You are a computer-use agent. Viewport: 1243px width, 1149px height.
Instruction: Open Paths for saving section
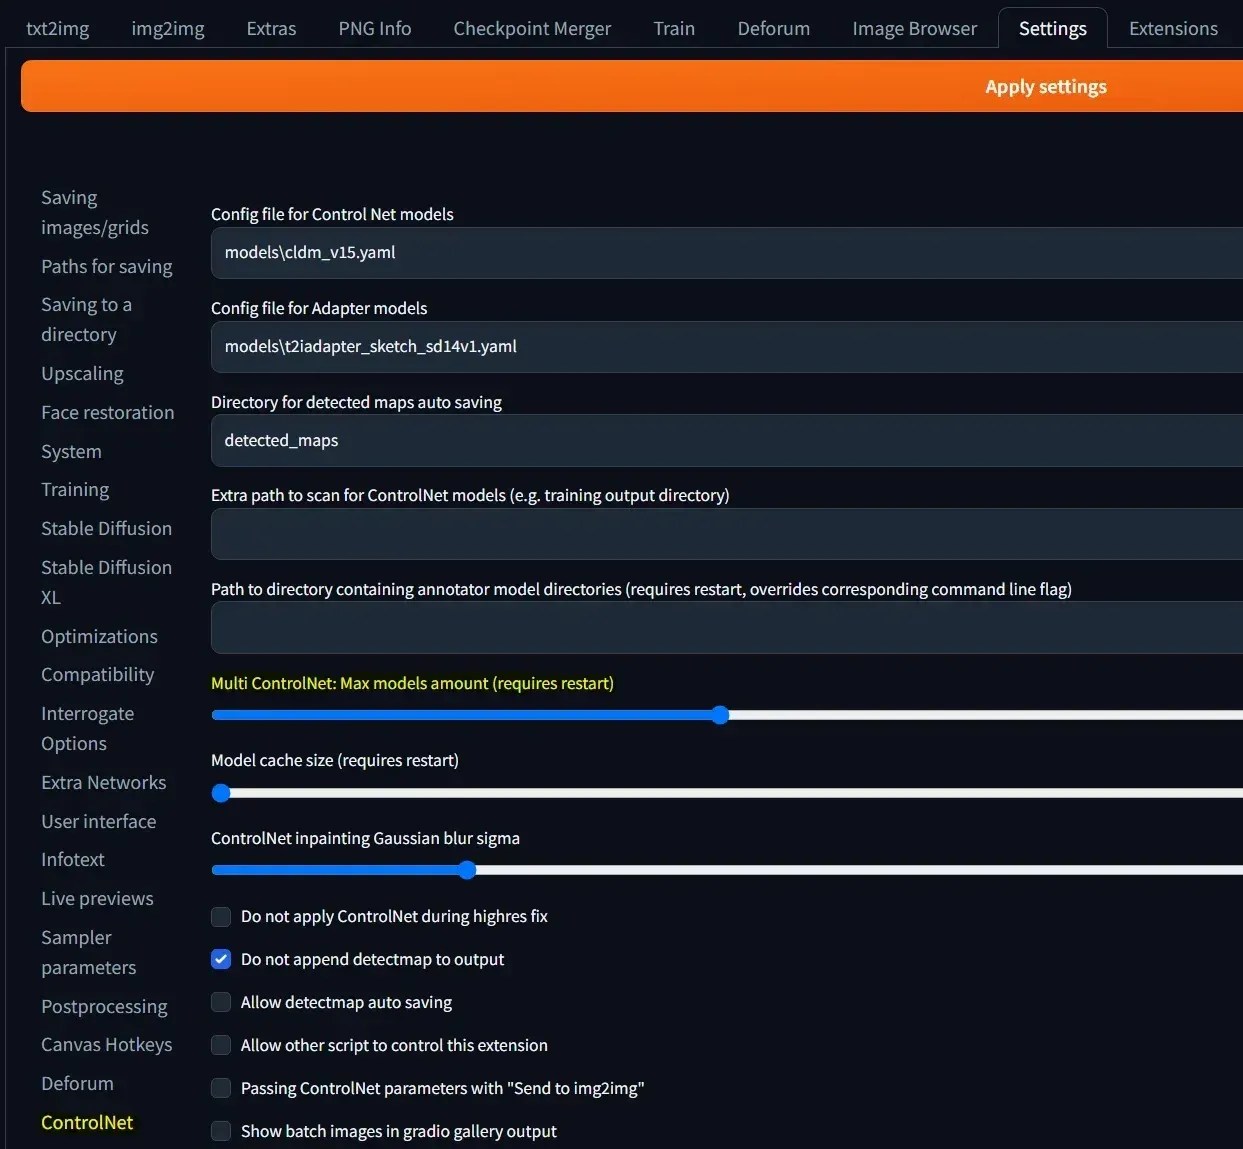107,266
